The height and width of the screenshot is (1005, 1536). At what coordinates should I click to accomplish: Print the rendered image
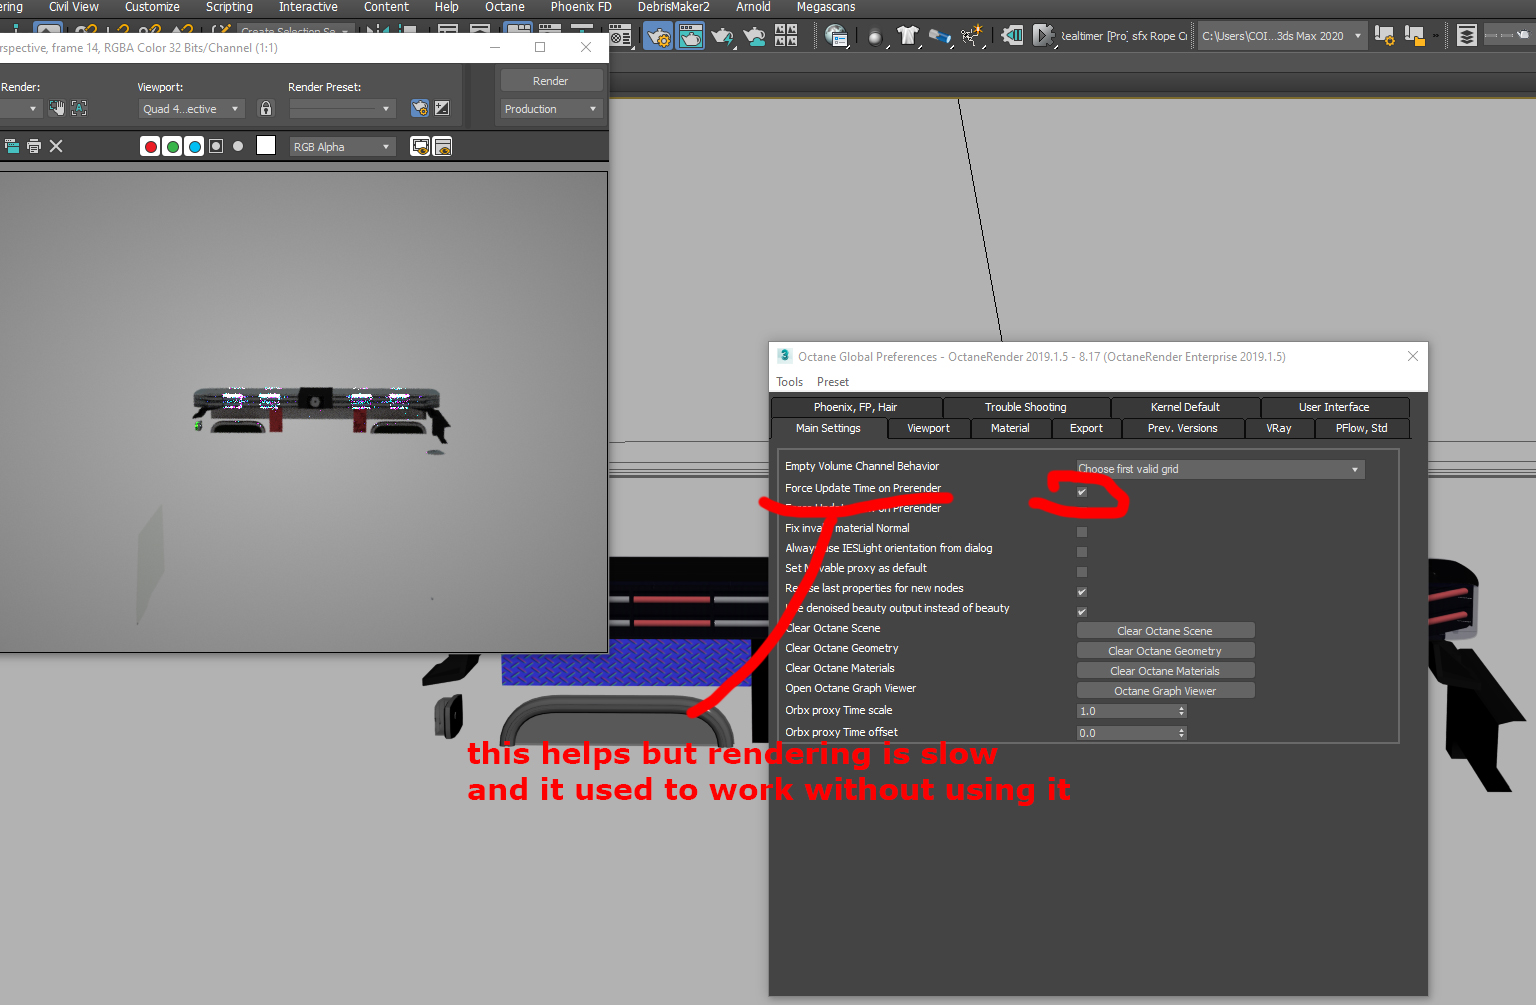(x=34, y=146)
